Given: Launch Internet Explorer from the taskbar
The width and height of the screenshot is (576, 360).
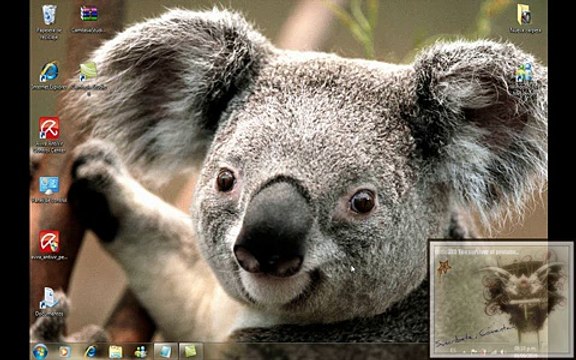Looking at the screenshot, I should 90,352.
